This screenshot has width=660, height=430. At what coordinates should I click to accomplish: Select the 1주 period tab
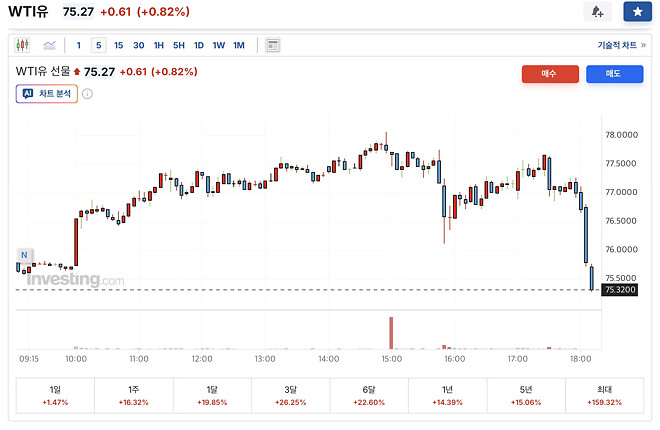(x=133, y=395)
